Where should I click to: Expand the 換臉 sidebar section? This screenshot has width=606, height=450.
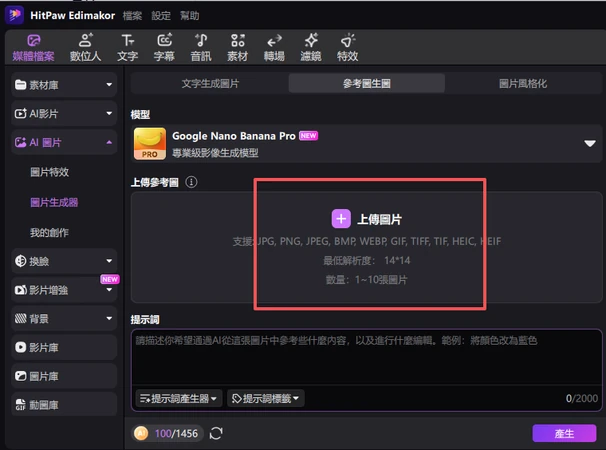64,261
